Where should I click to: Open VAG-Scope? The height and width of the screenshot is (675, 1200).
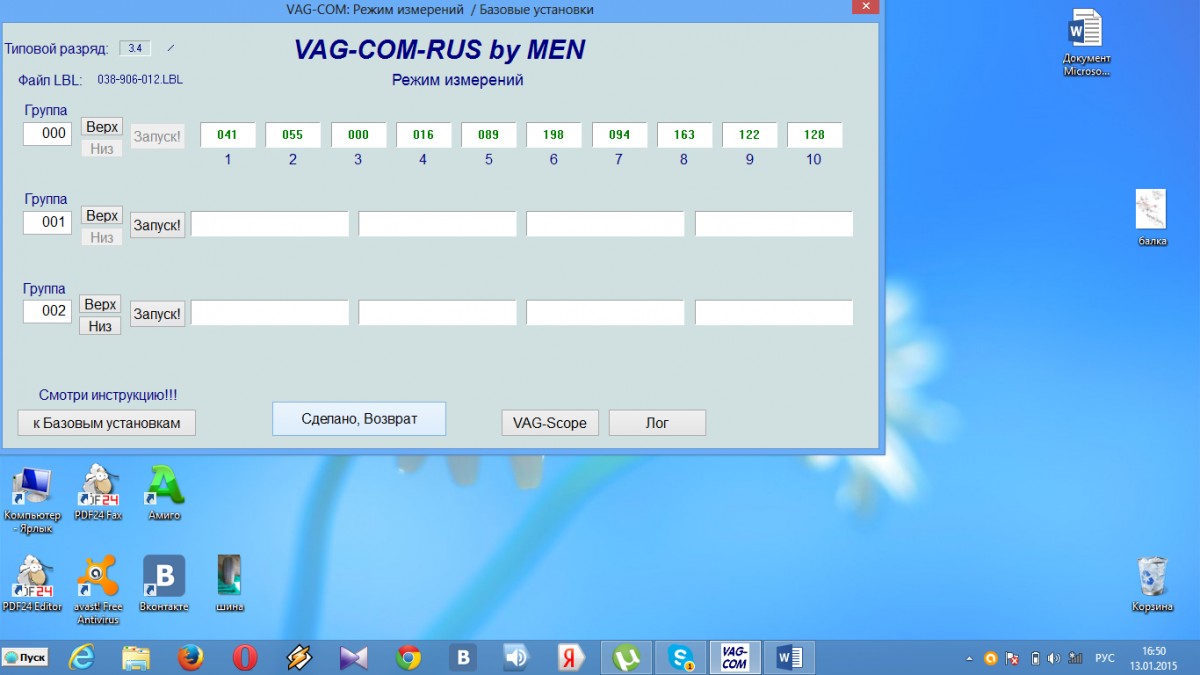[550, 423]
